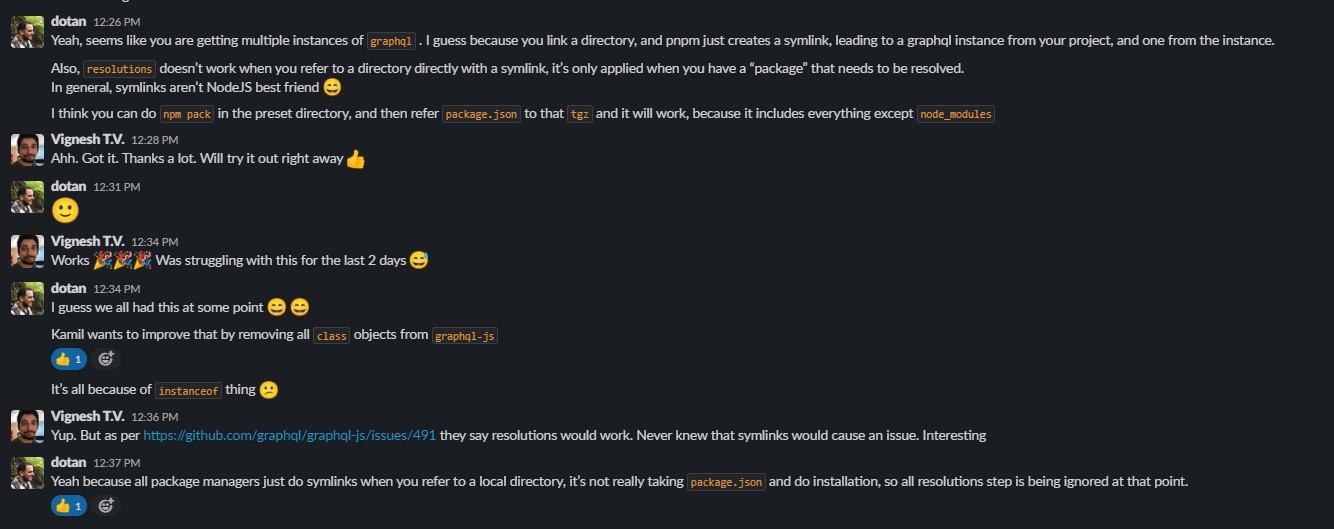The image size is (1334, 529).
Task: Toggle the thumbs-up reaction on the last message
Action: coord(69,506)
